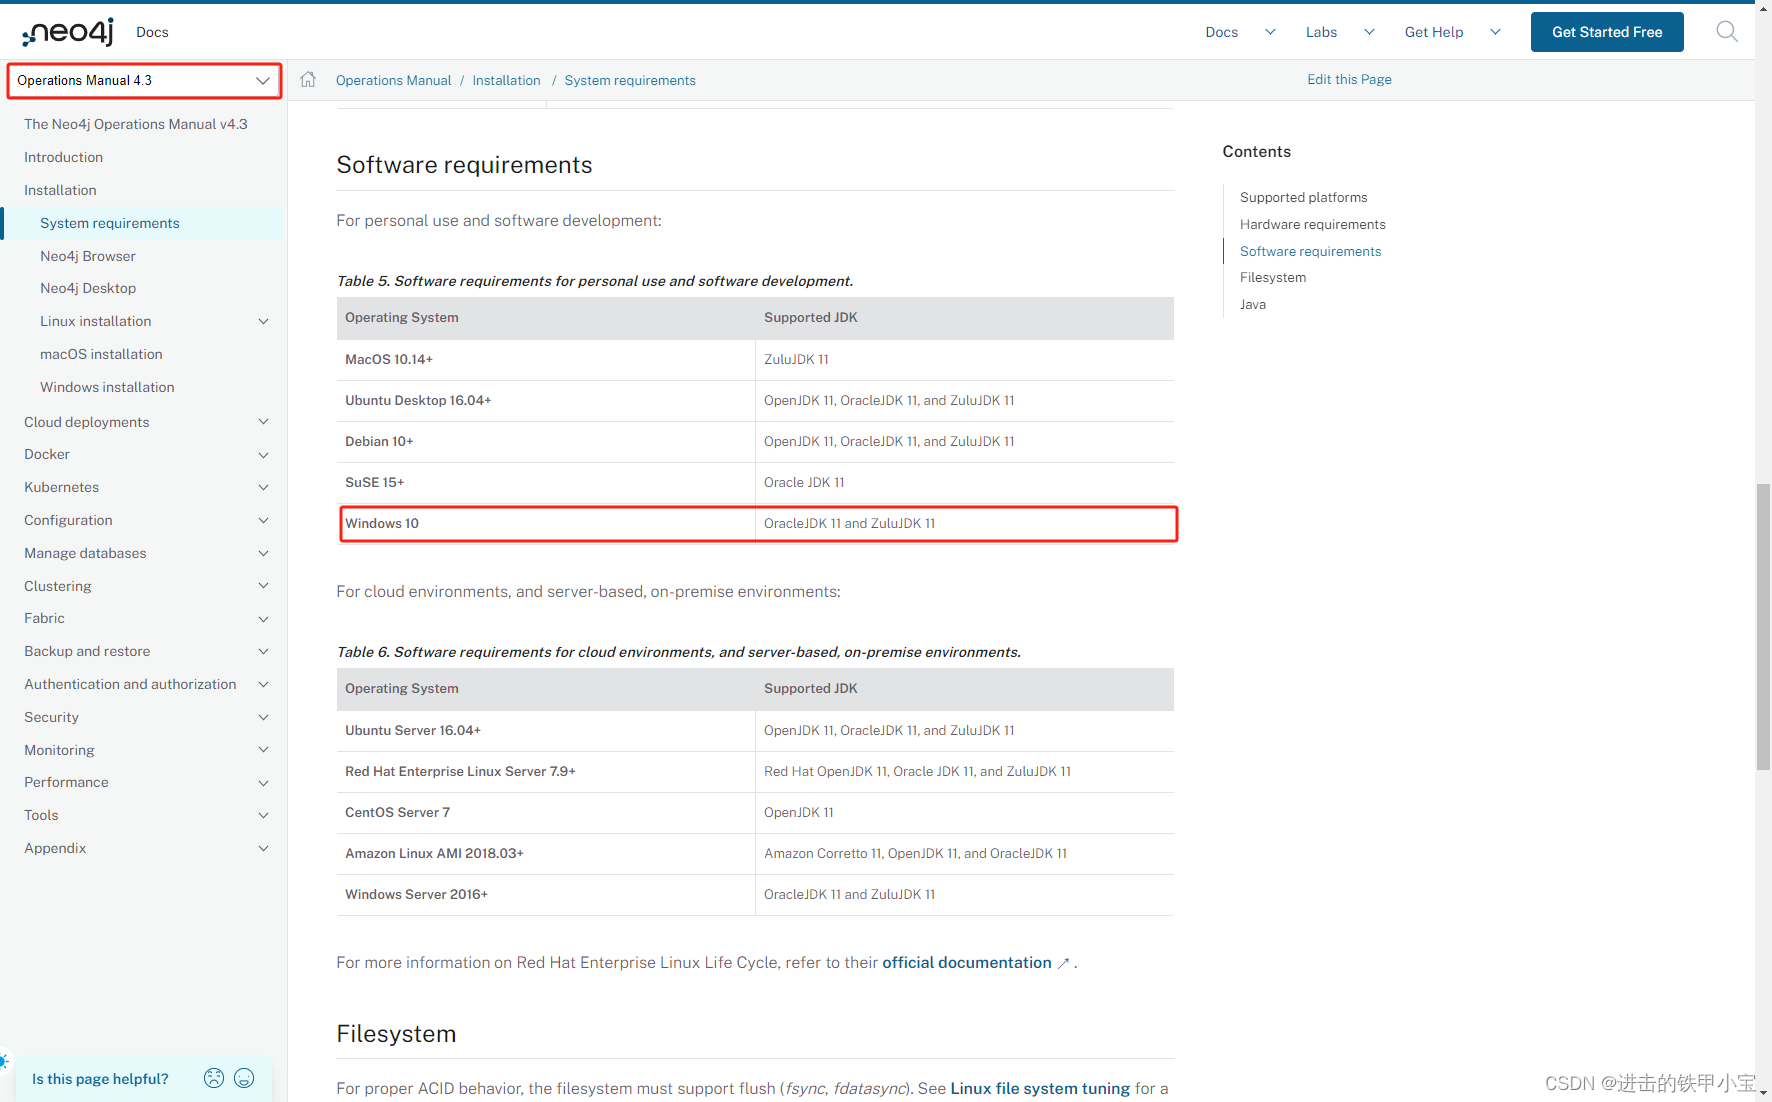Open the Get Help top menu
The width and height of the screenshot is (1772, 1102).
point(1434,32)
